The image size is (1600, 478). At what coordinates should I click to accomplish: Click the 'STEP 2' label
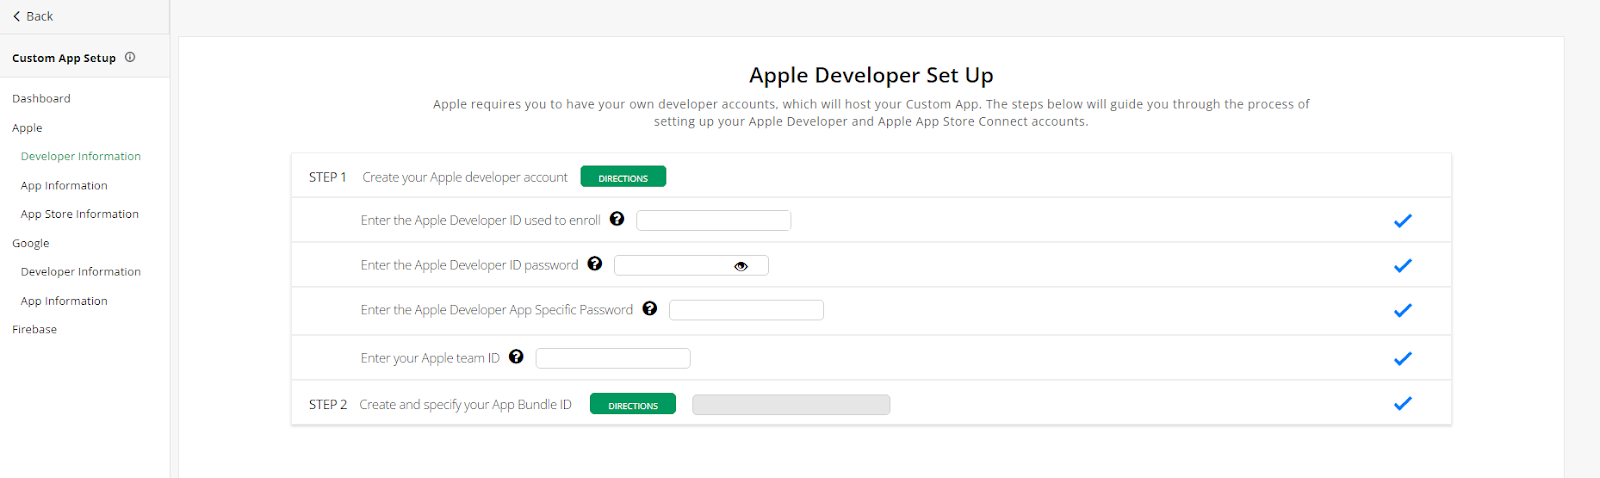click(x=328, y=404)
